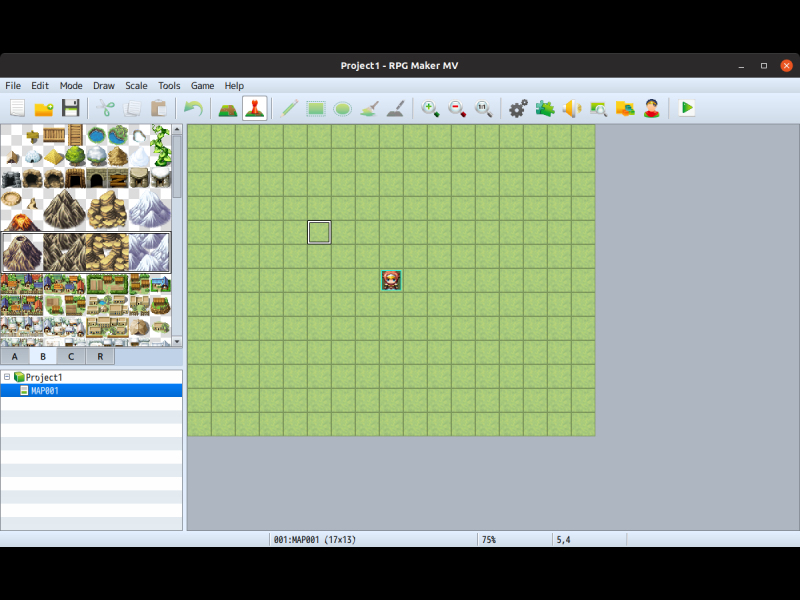This screenshot has height=600, width=800.
Task: Click the tileset palette down scroll arrow
Action: pyautogui.click(x=177, y=340)
